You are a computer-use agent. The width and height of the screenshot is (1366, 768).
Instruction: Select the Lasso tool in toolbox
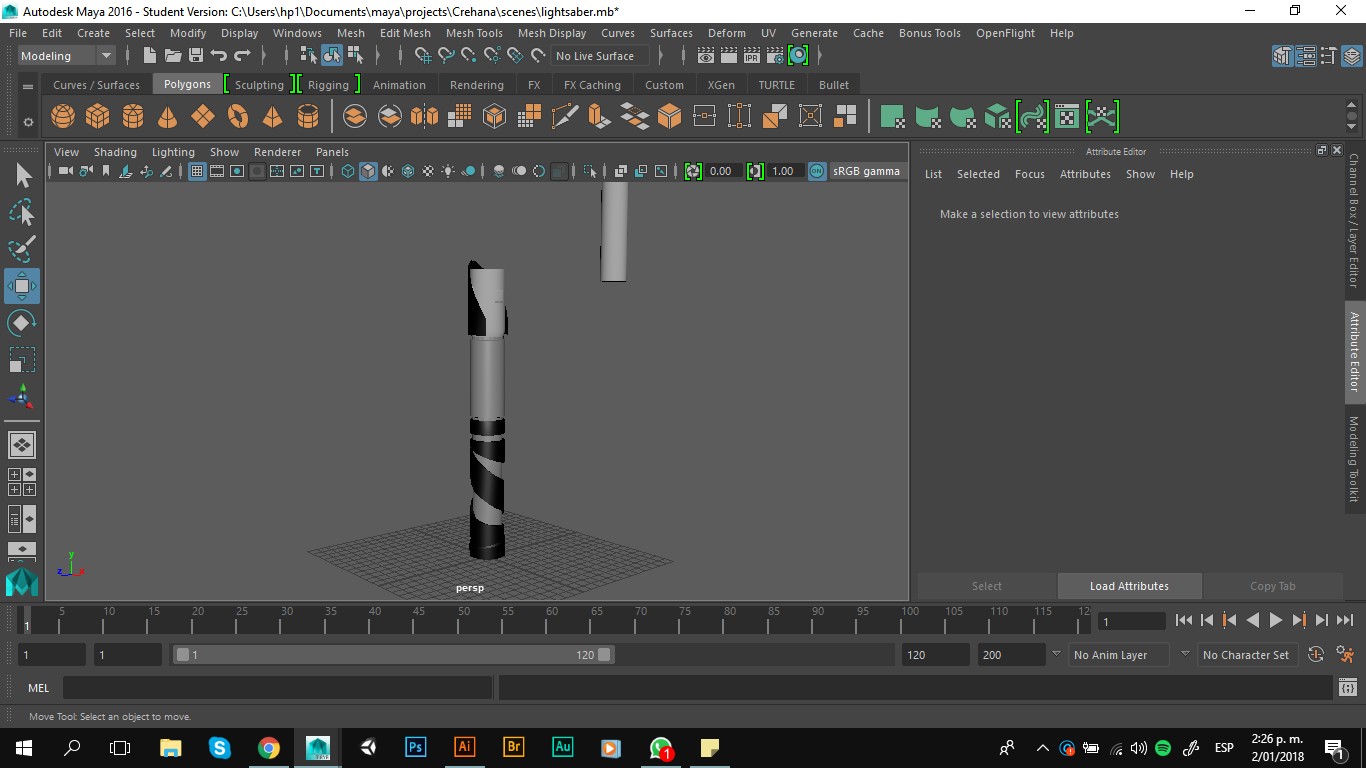point(22,213)
